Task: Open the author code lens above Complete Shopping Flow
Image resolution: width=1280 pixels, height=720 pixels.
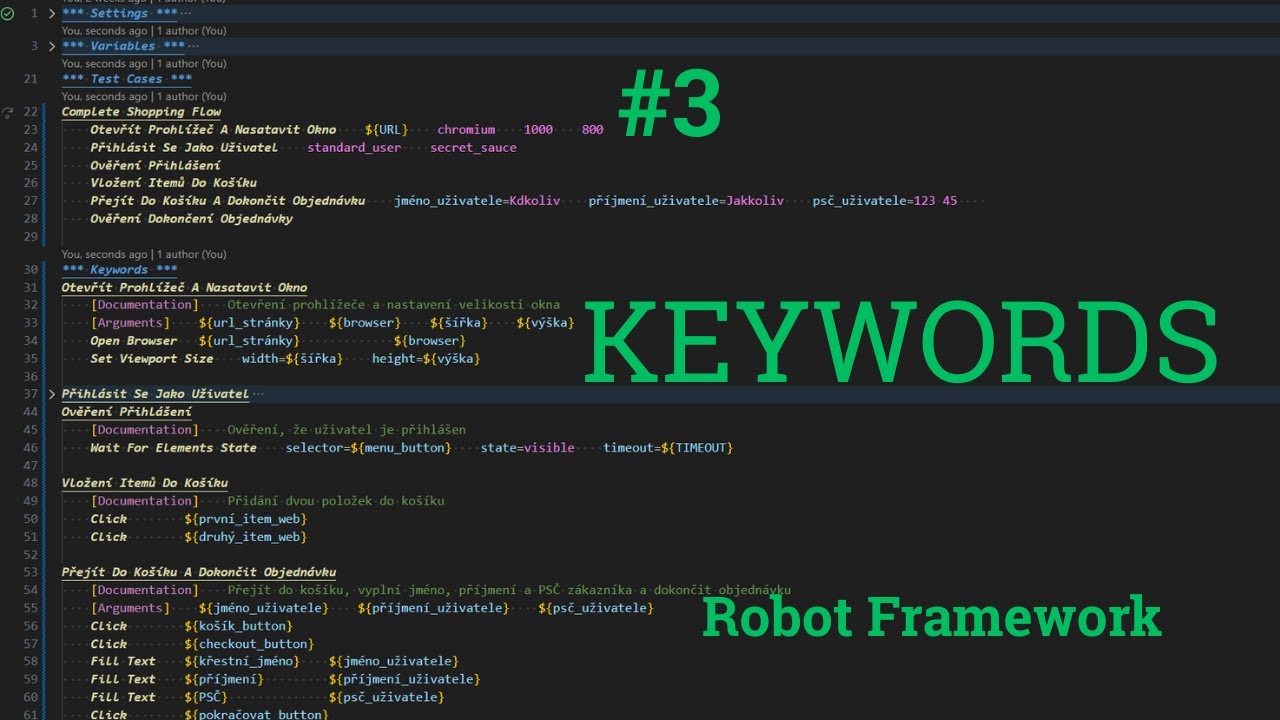Action: point(144,96)
